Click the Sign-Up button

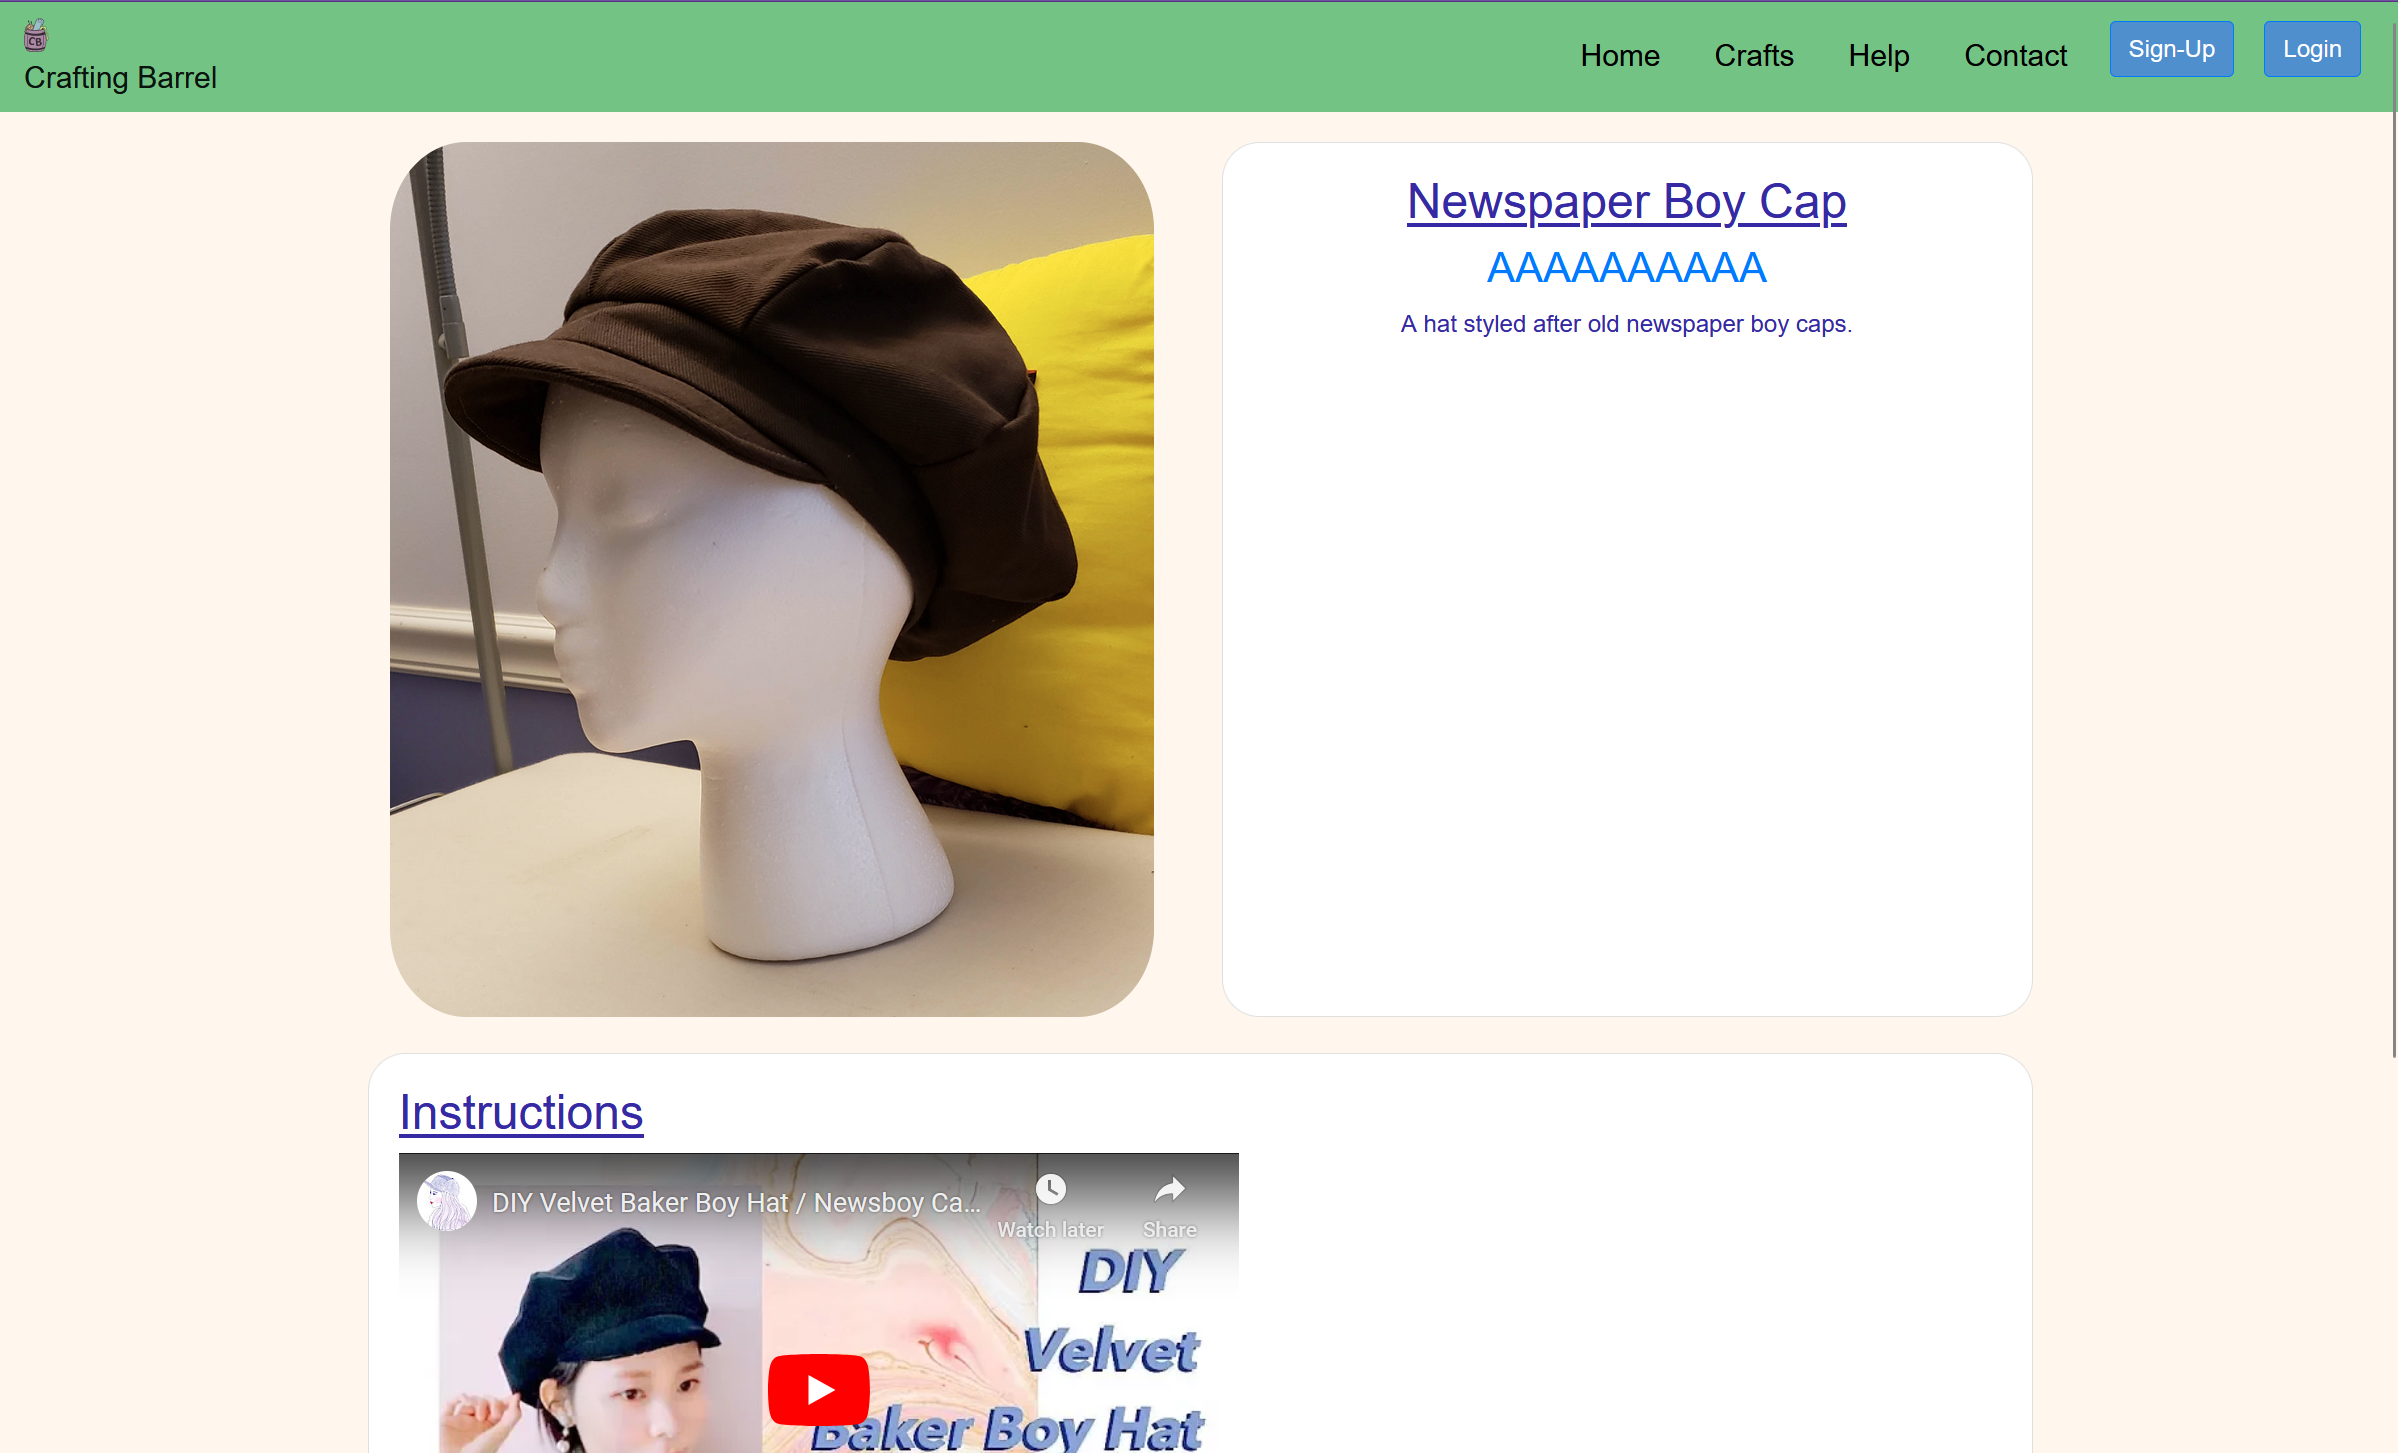(x=2170, y=49)
